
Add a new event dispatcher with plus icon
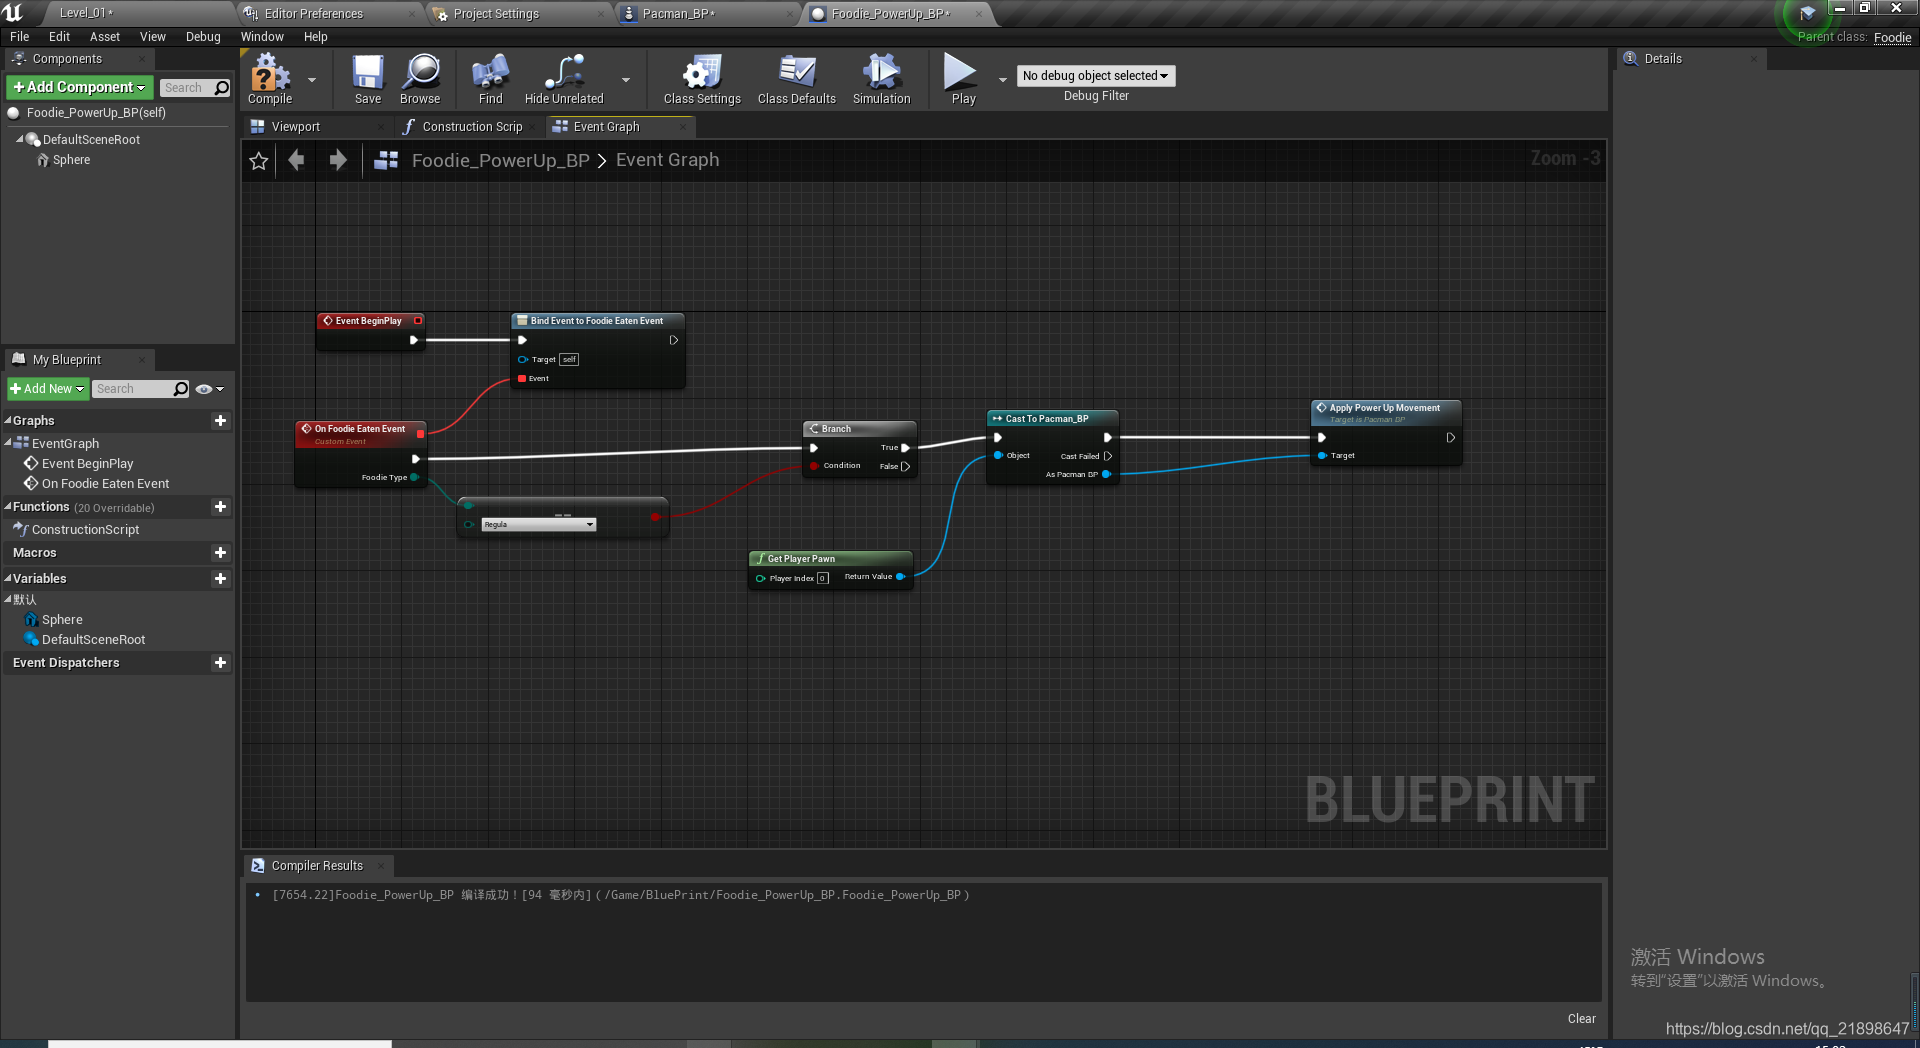(220, 663)
